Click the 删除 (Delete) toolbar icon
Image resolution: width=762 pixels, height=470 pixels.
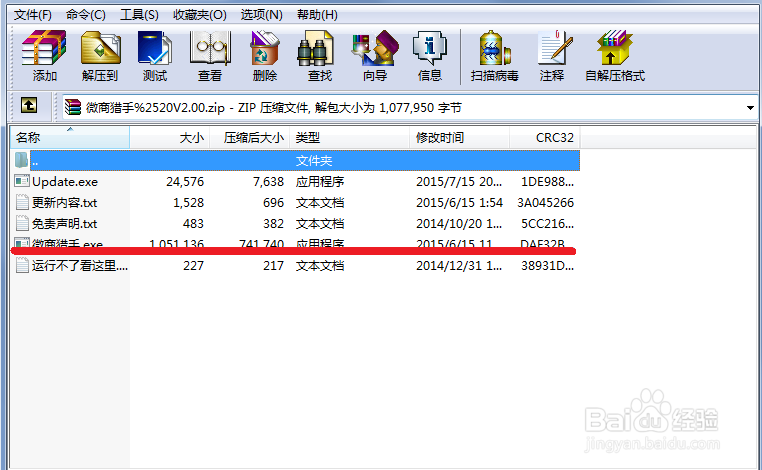tap(265, 48)
